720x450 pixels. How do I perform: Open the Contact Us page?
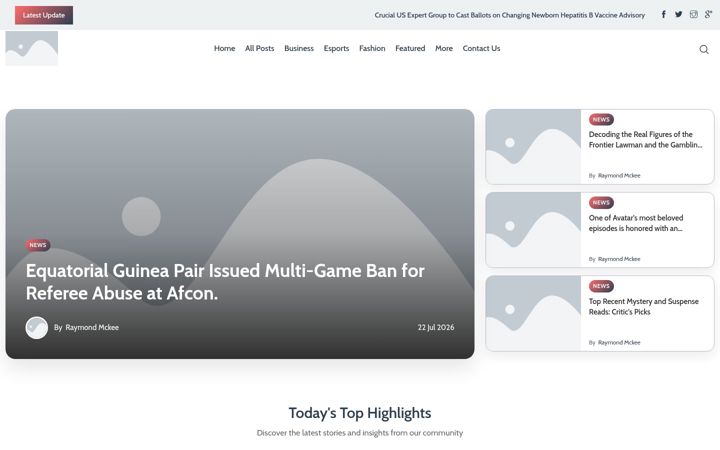point(482,48)
